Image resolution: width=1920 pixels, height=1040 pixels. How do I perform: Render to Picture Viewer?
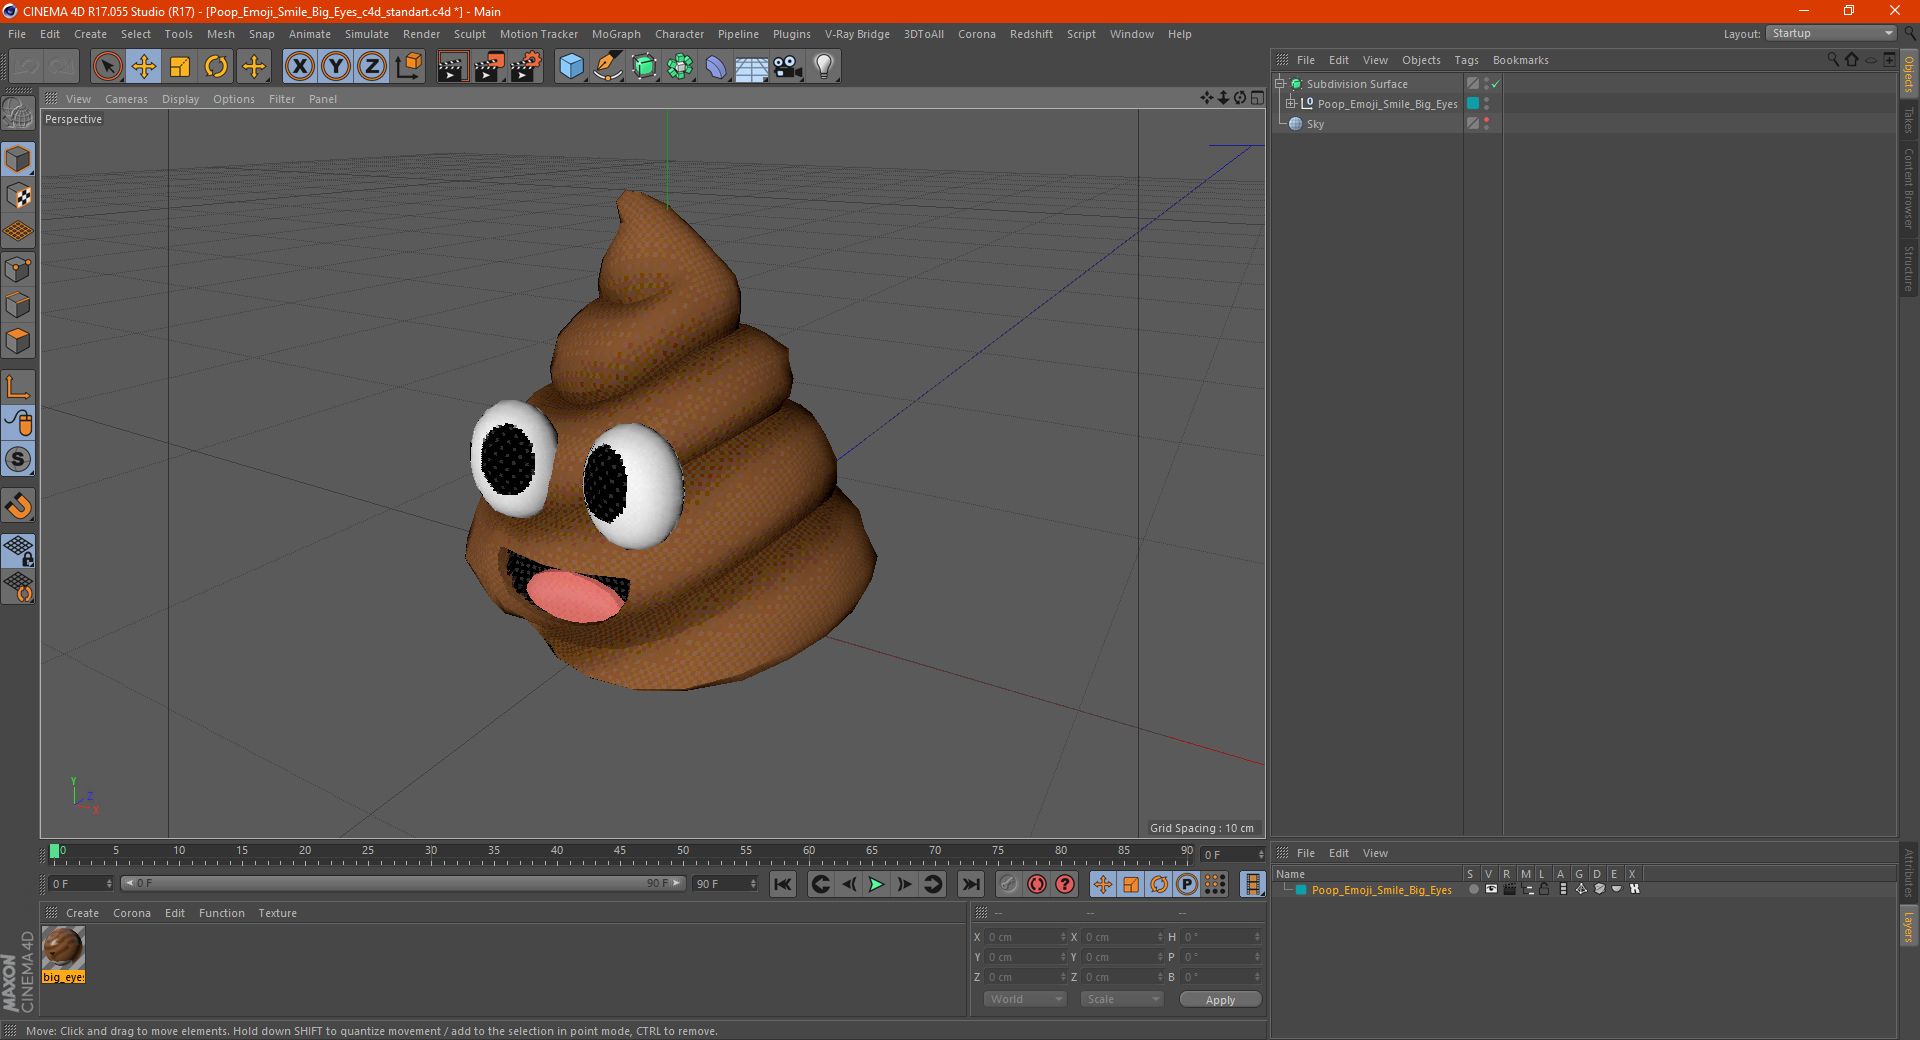[x=489, y=67]
